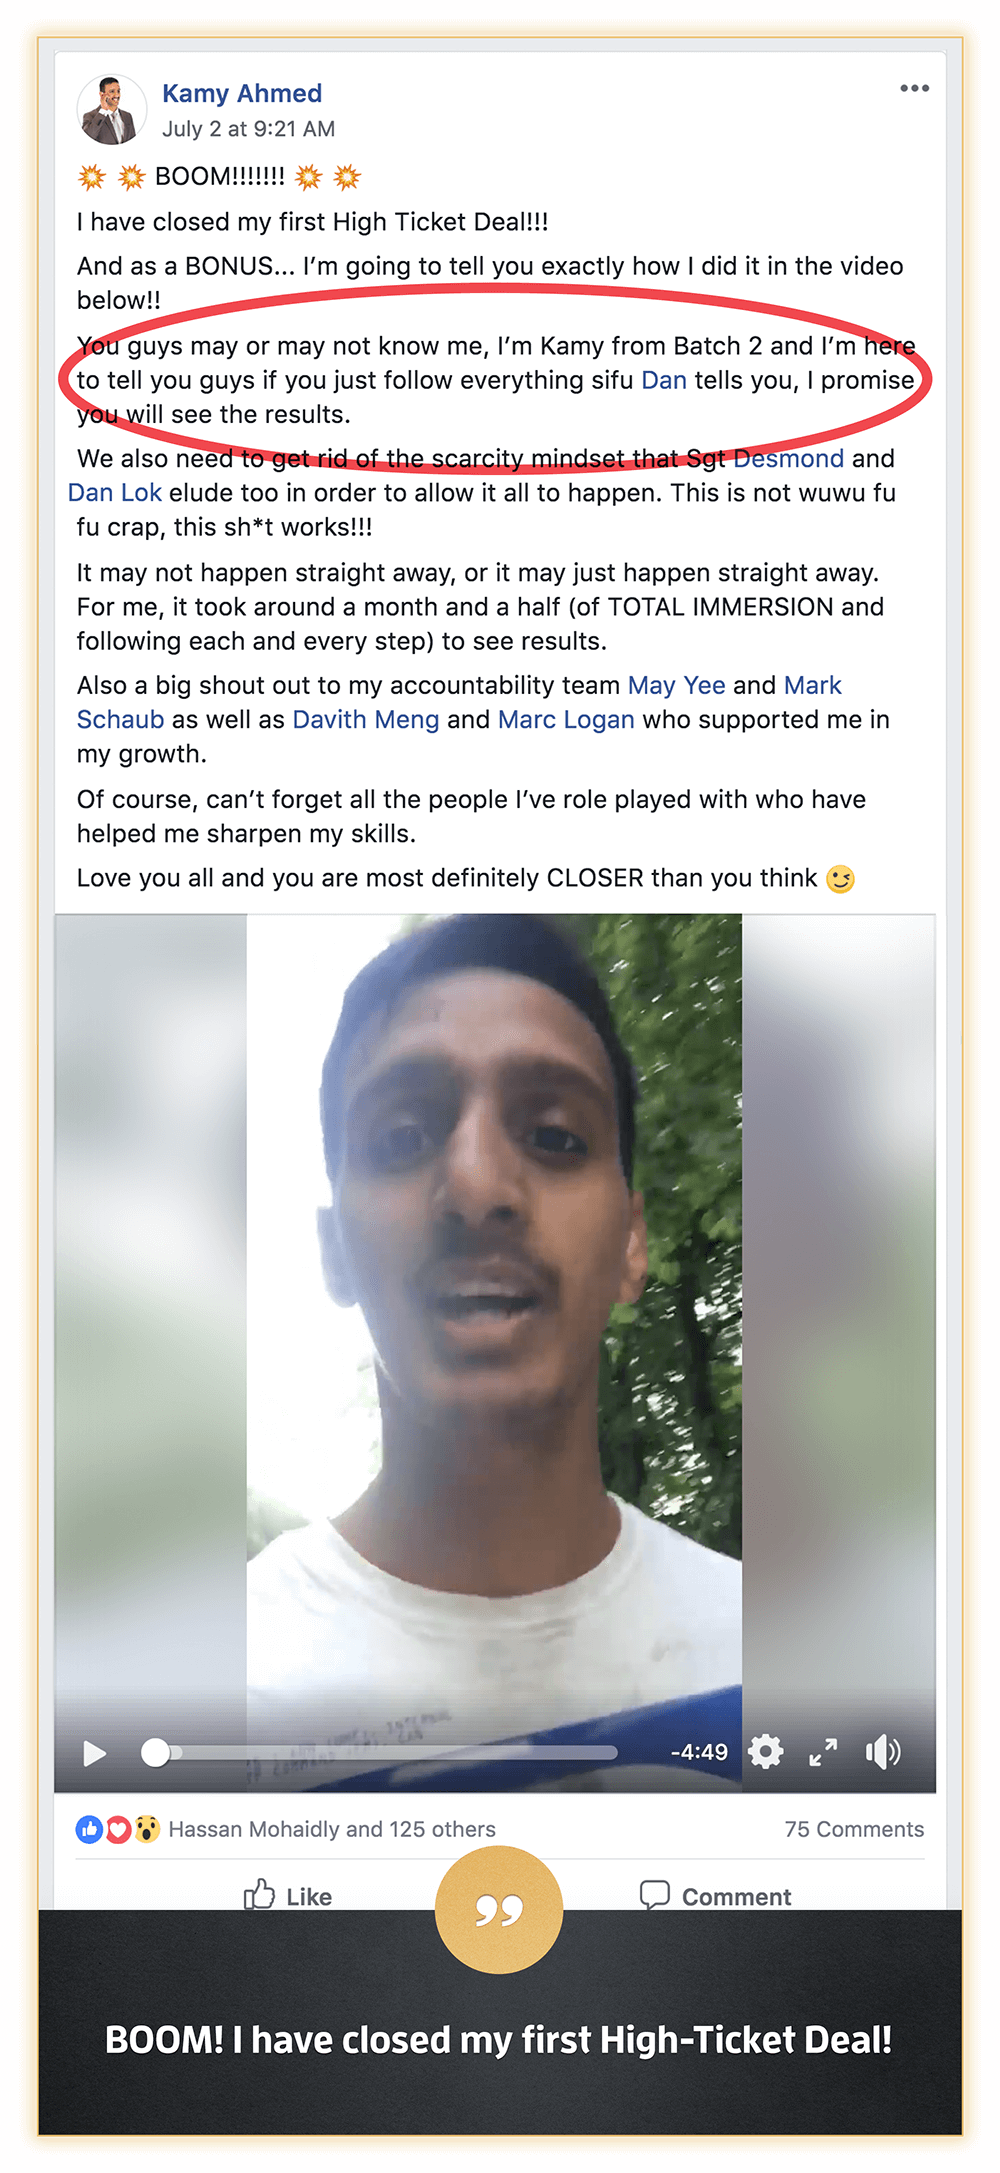Image resolution: width=1000 pixels, height=2173 pixels.
Task: Click the blue like reaction icon
Action: [x=89, y=1829]
